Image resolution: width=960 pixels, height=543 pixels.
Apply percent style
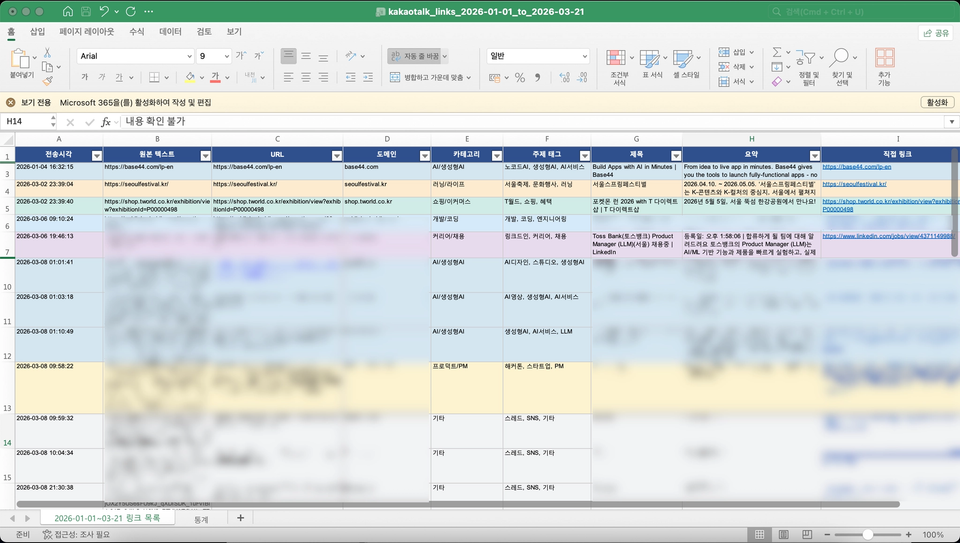click(520, 78)
